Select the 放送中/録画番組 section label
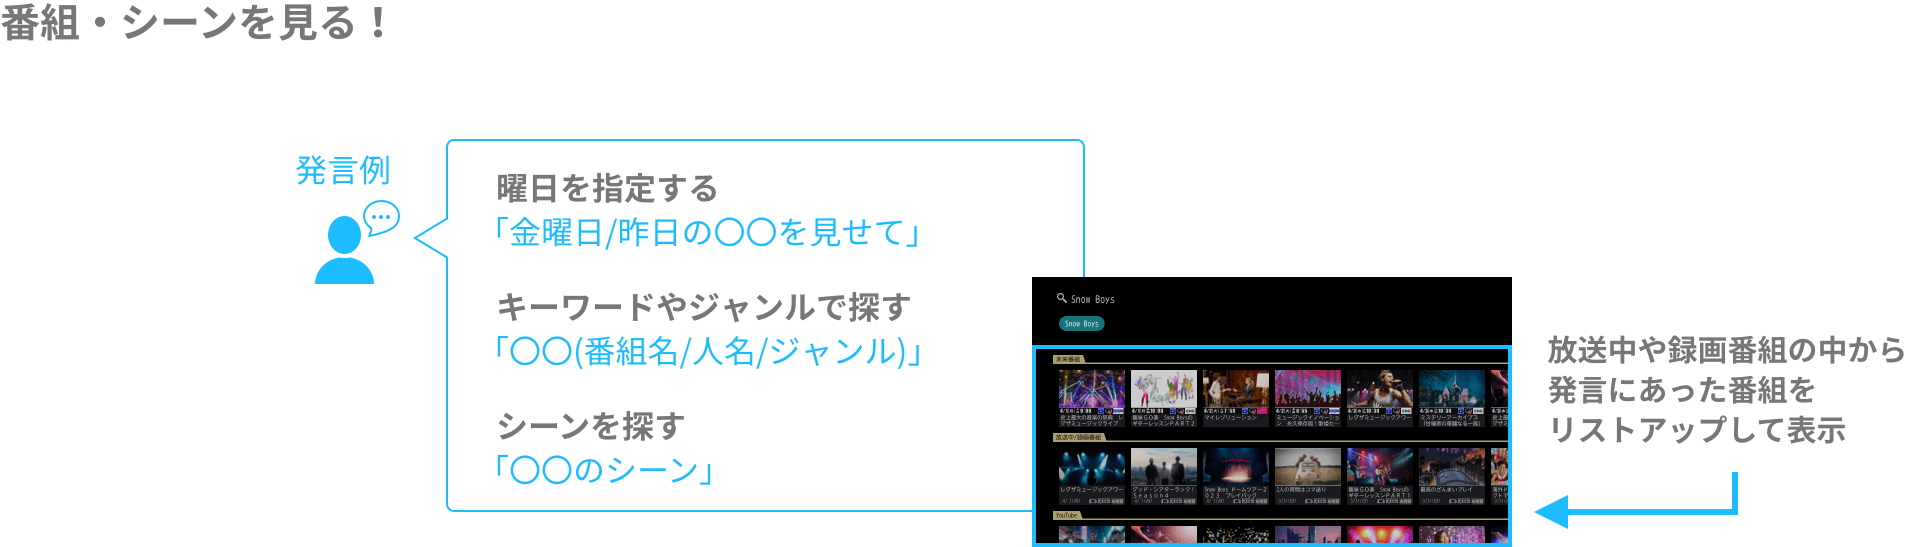 coord(1078,437)
